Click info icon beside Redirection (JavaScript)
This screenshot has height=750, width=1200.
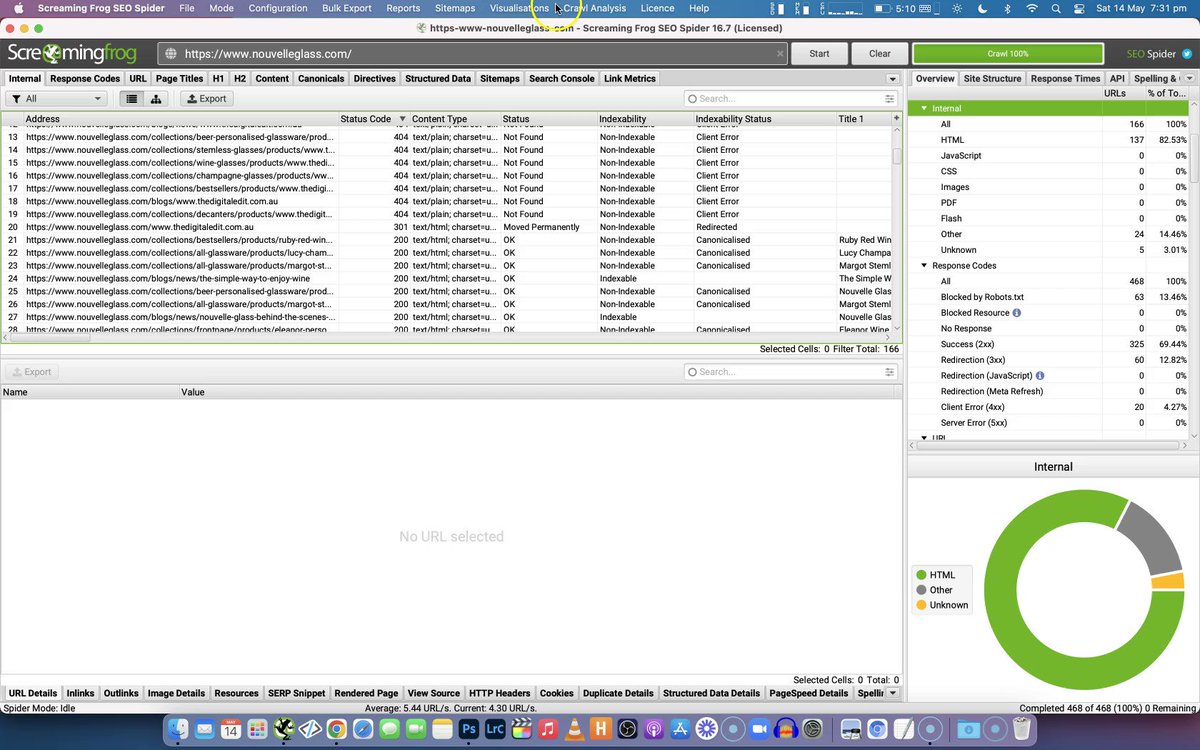coord(1040,376)
